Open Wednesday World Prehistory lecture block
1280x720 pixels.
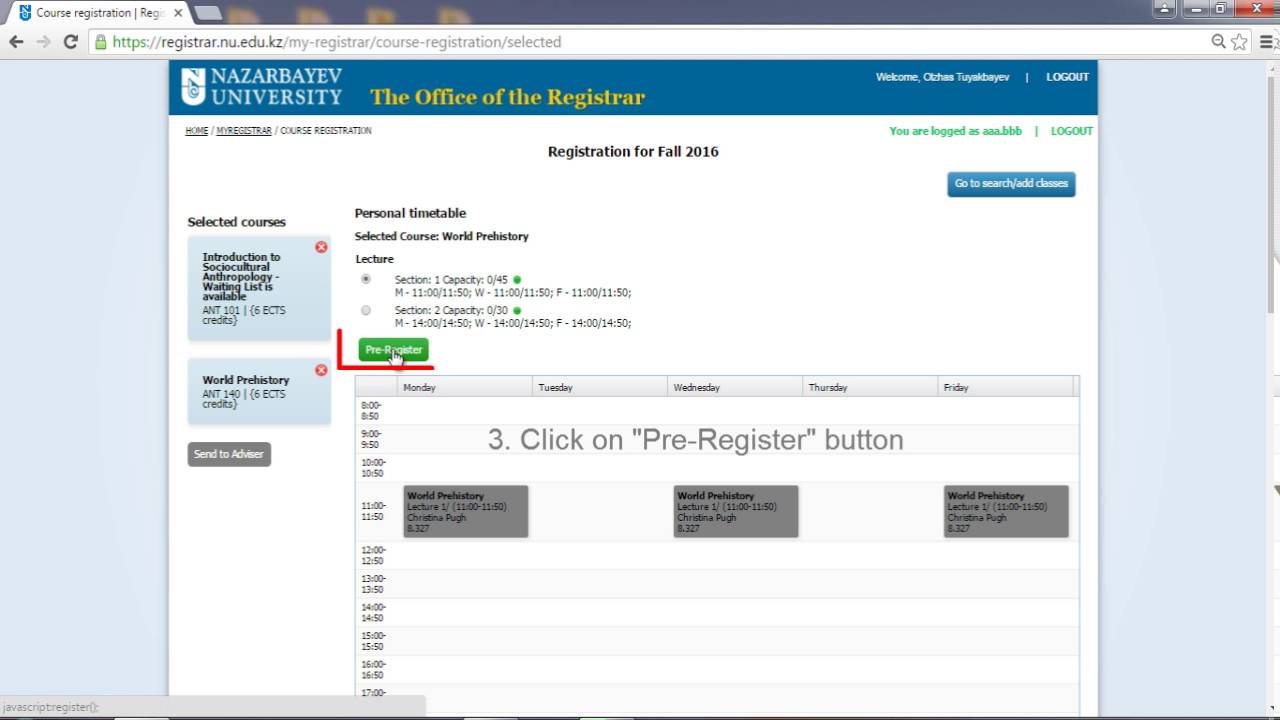click(736, 511)
